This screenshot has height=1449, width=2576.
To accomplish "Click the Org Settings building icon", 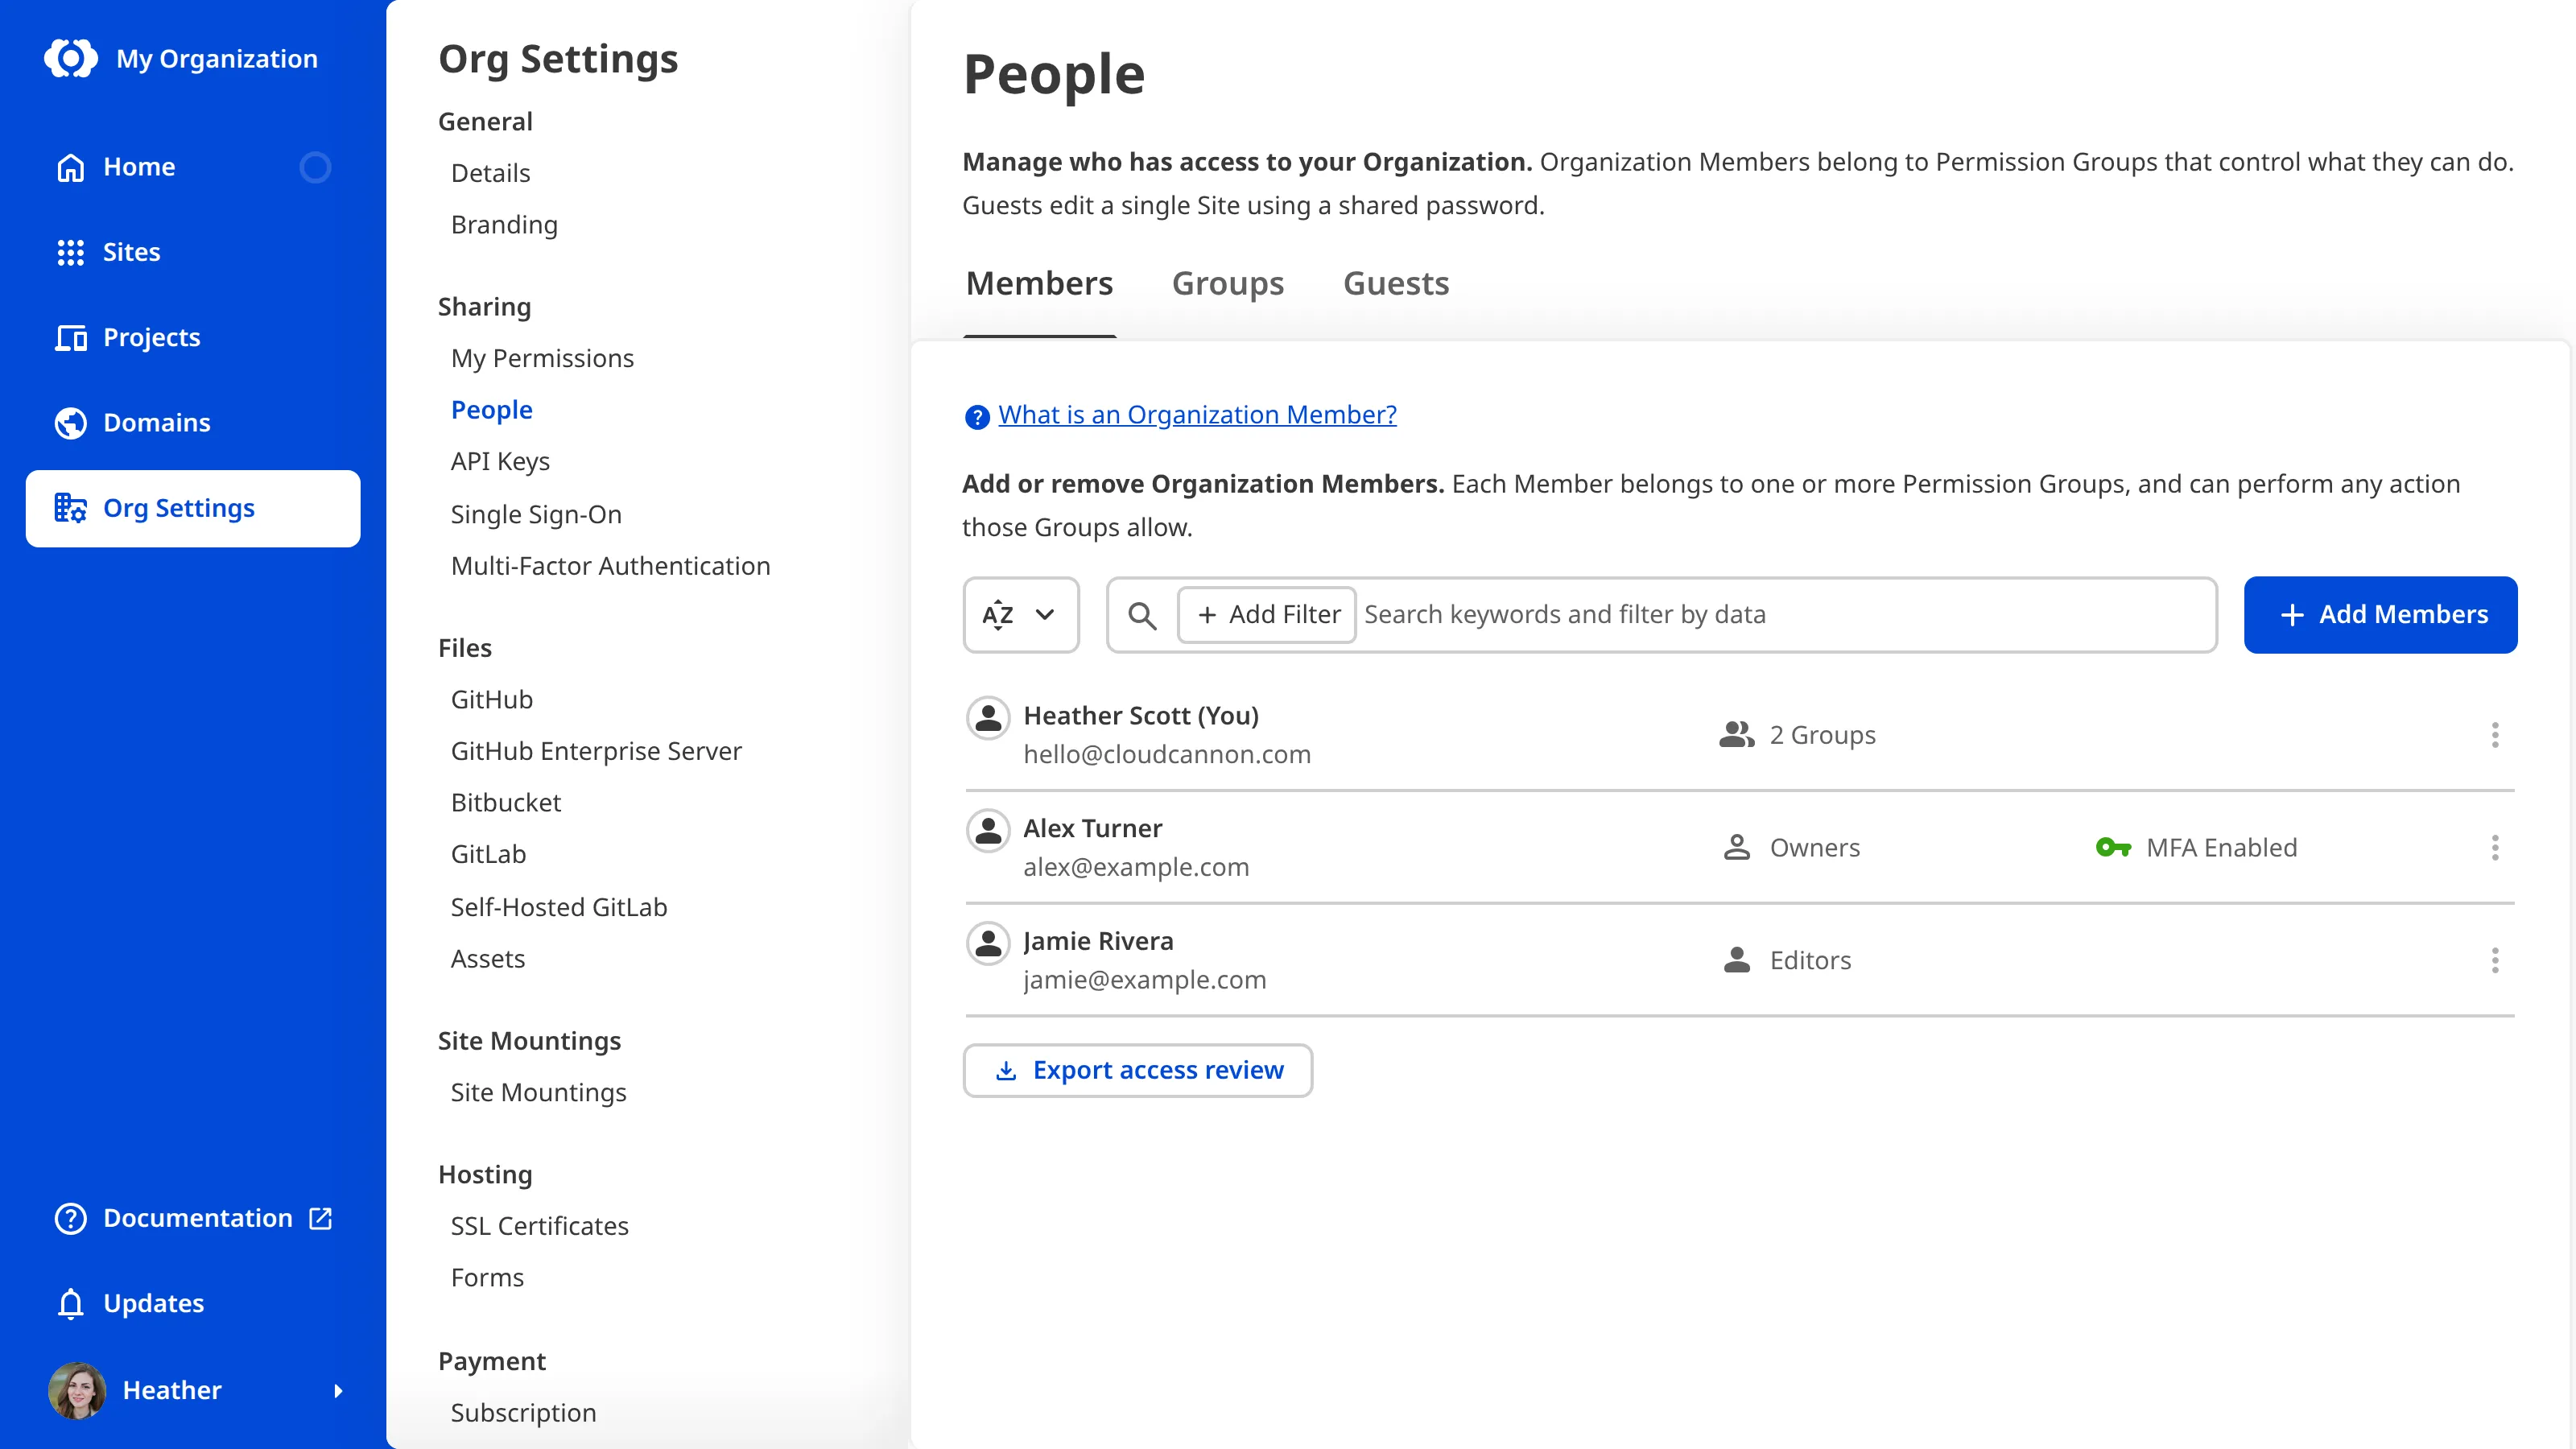I will click(x=70, y=508).
